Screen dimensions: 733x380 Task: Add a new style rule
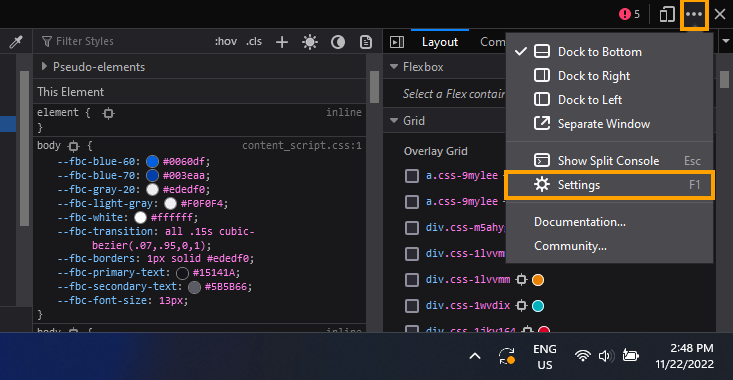coord(282,42)
